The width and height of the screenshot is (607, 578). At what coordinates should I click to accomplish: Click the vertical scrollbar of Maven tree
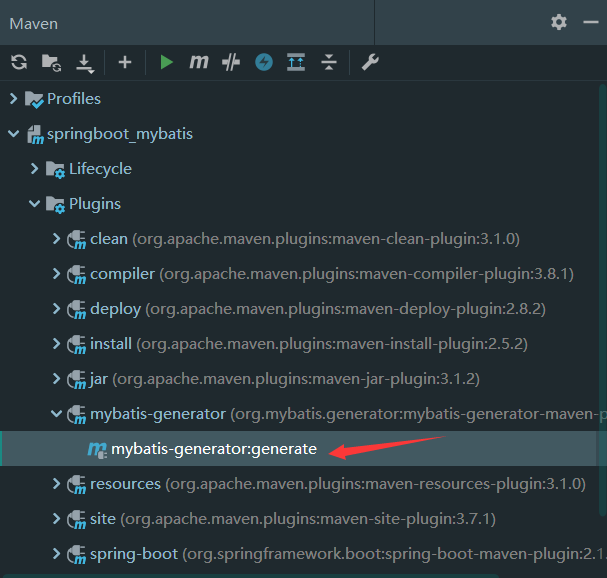tap(602, 300)
